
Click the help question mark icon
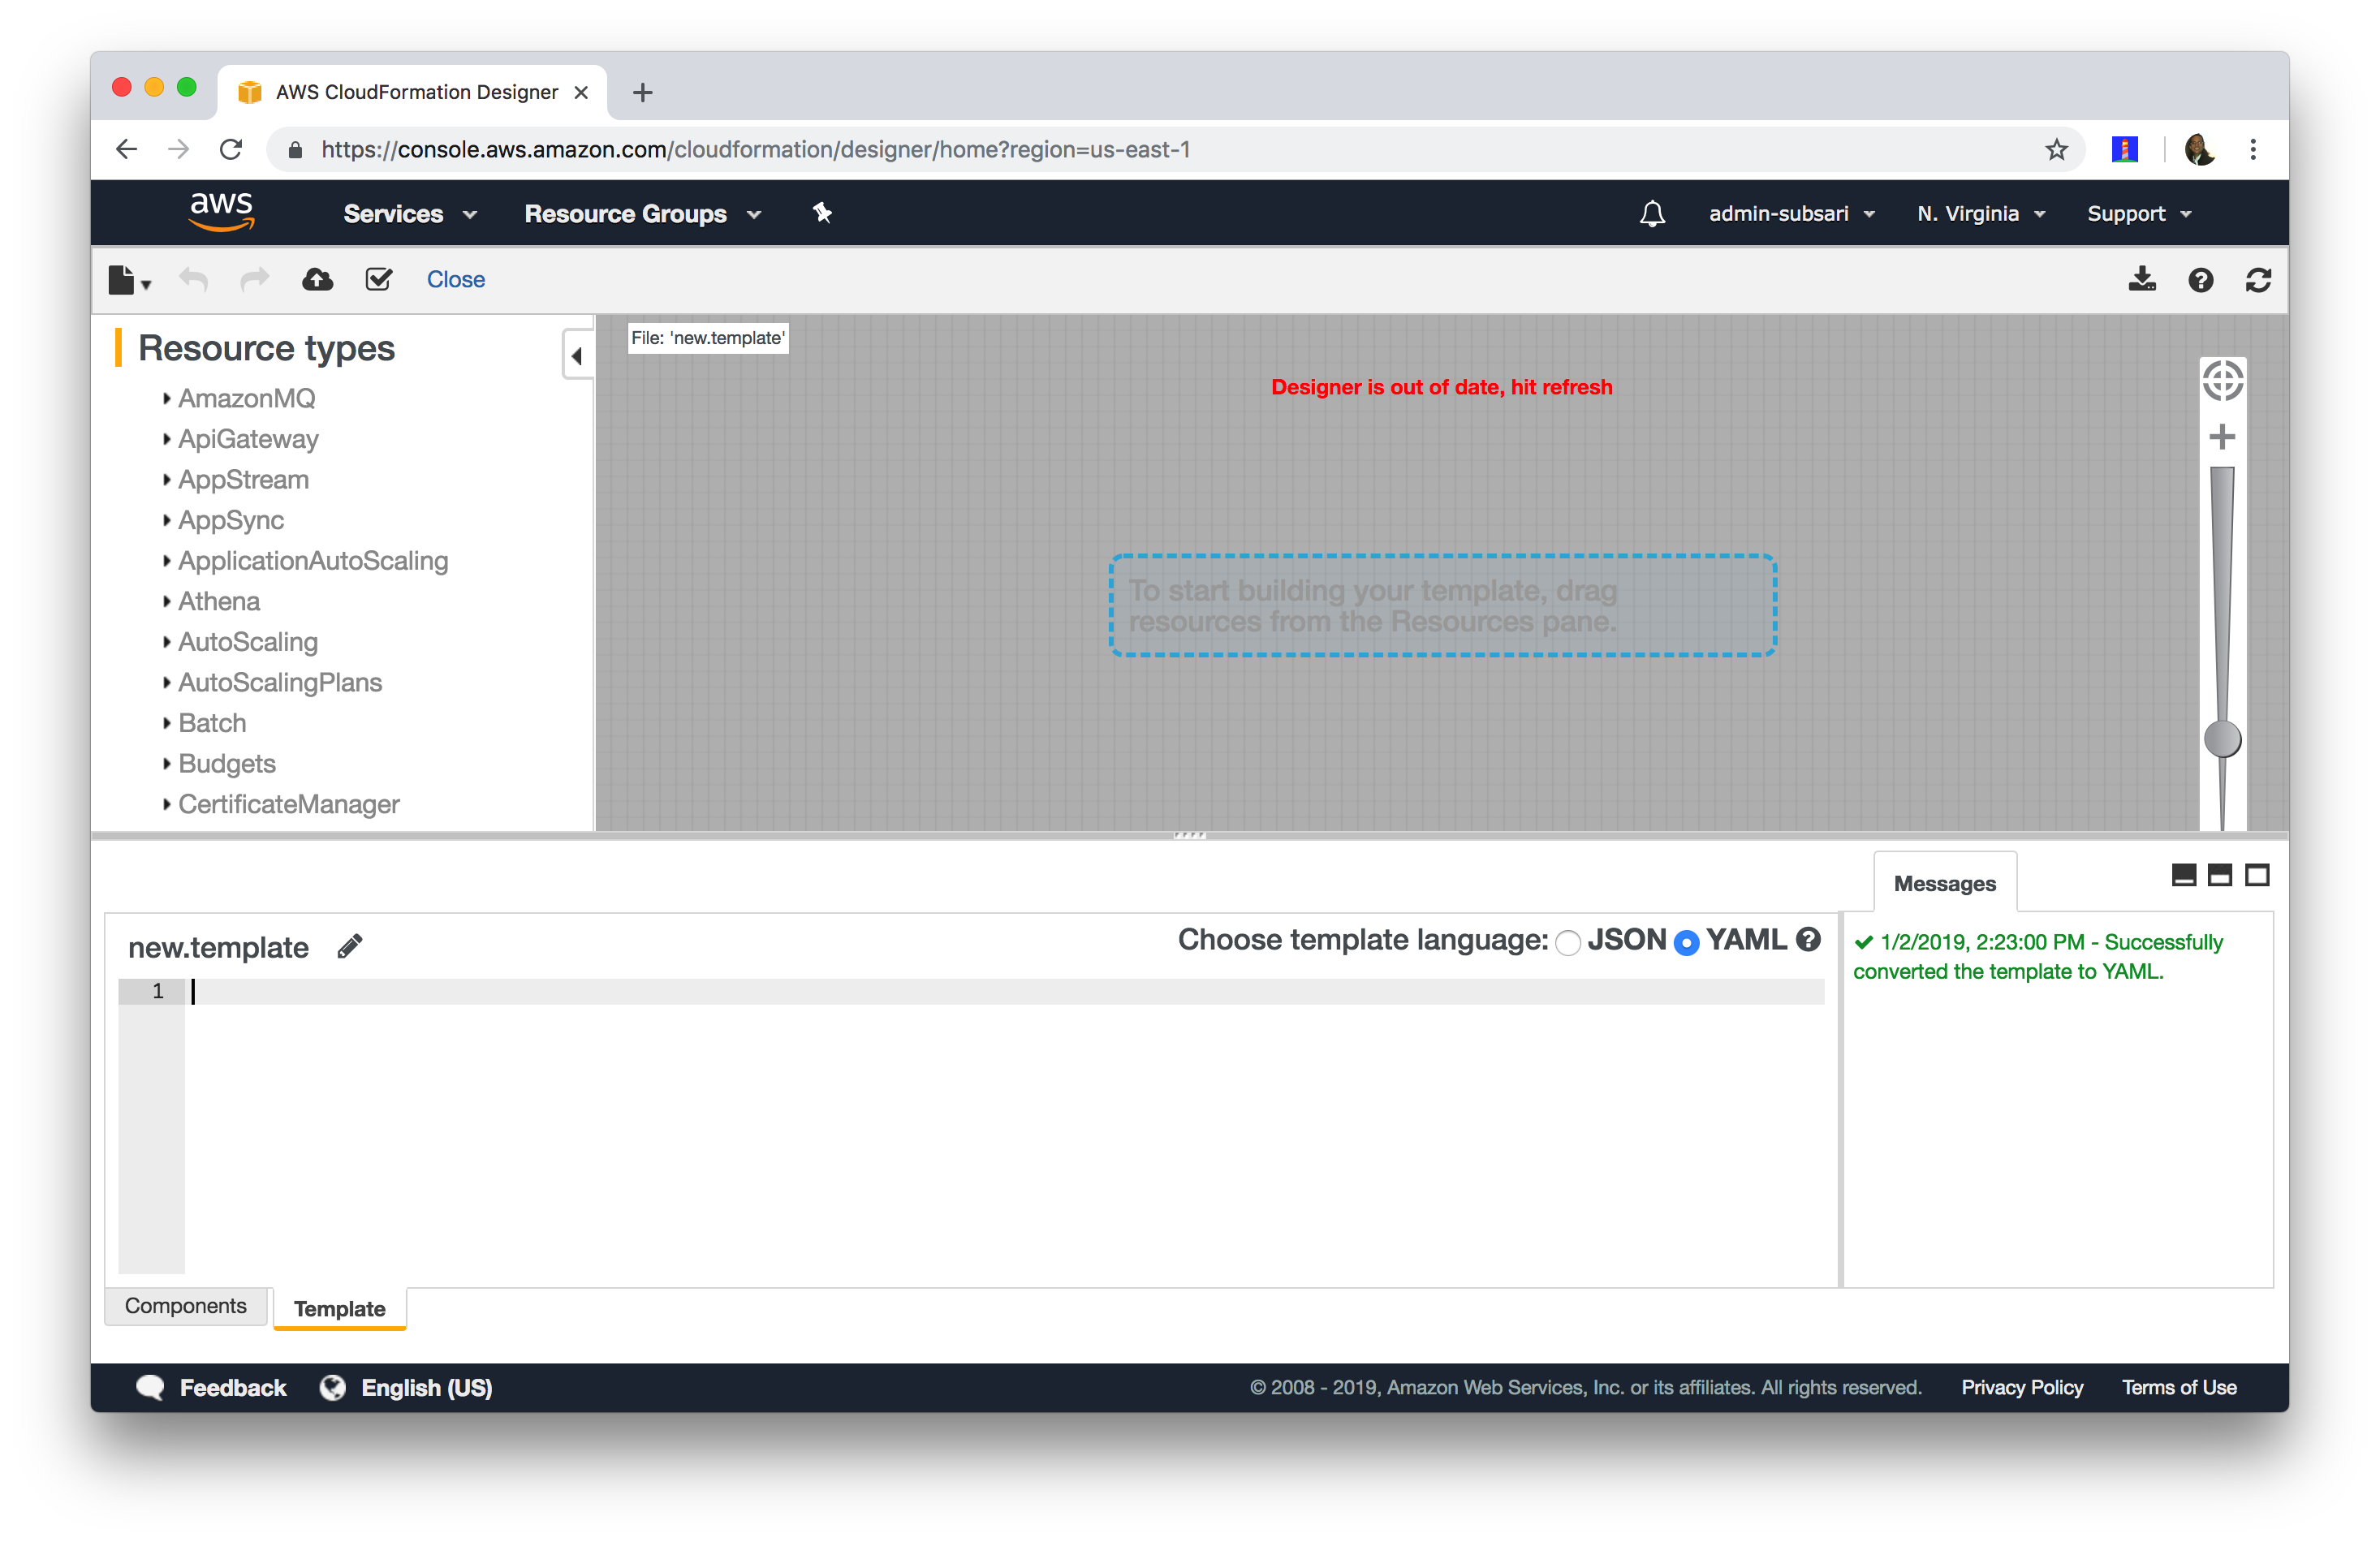tap(2201, 278)
